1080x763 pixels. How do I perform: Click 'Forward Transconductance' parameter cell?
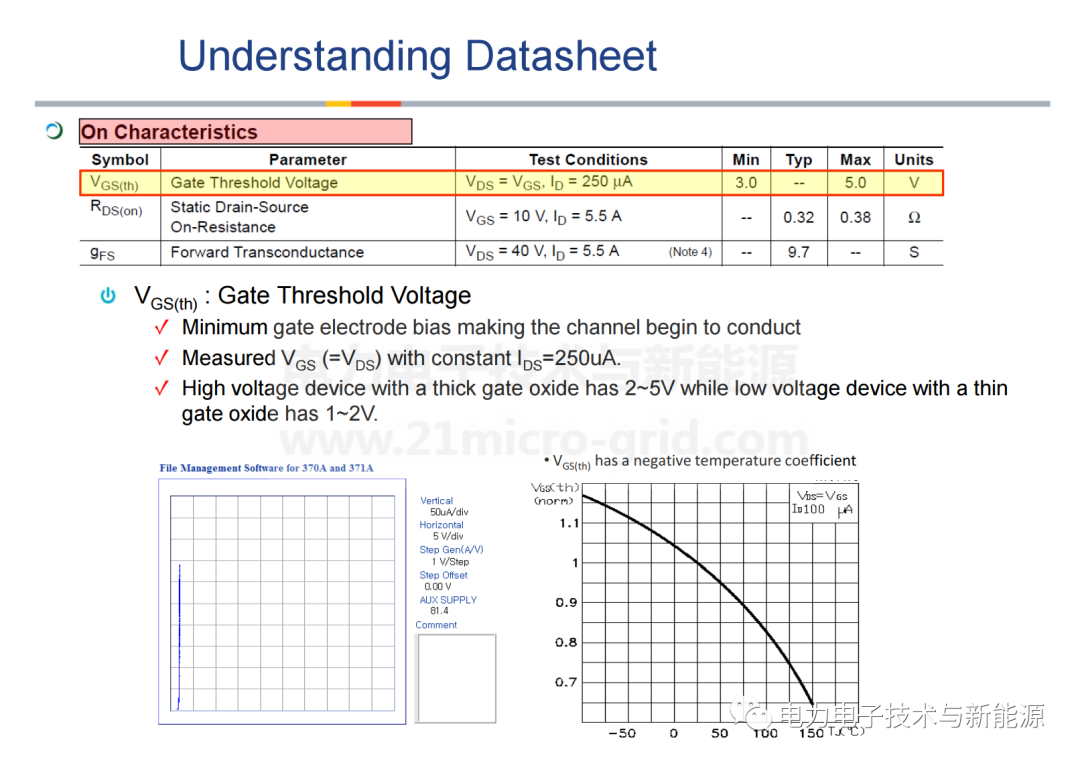tap(267, 252)
